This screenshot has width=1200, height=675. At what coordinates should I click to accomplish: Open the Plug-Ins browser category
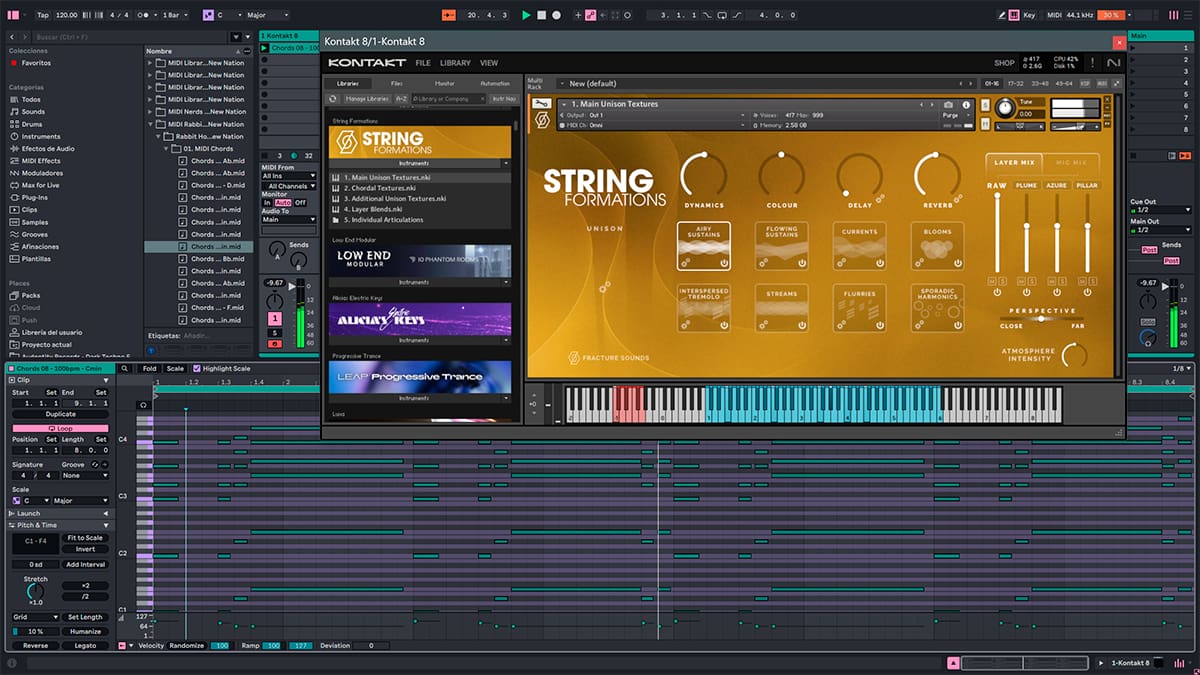[x=35, y=197]
